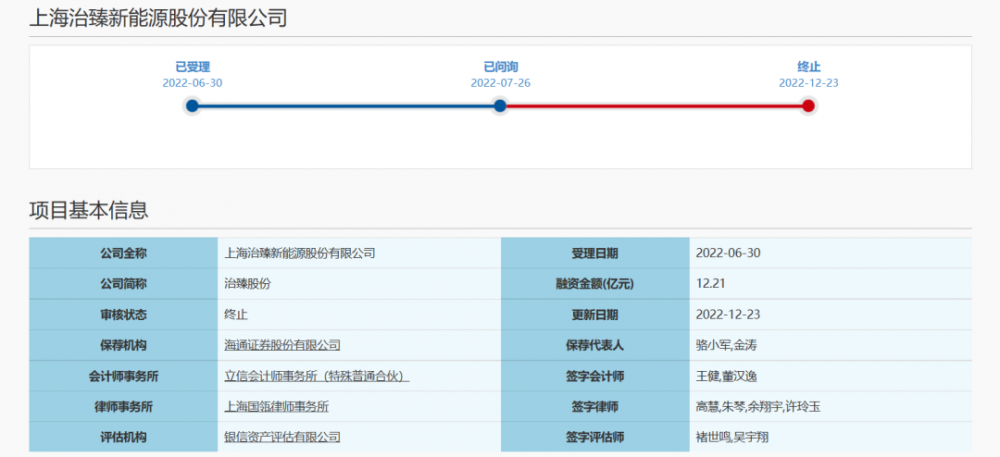Click the blue progress bar segment
The width and height of the screenshot is (1000, 457).
(345, 105)
